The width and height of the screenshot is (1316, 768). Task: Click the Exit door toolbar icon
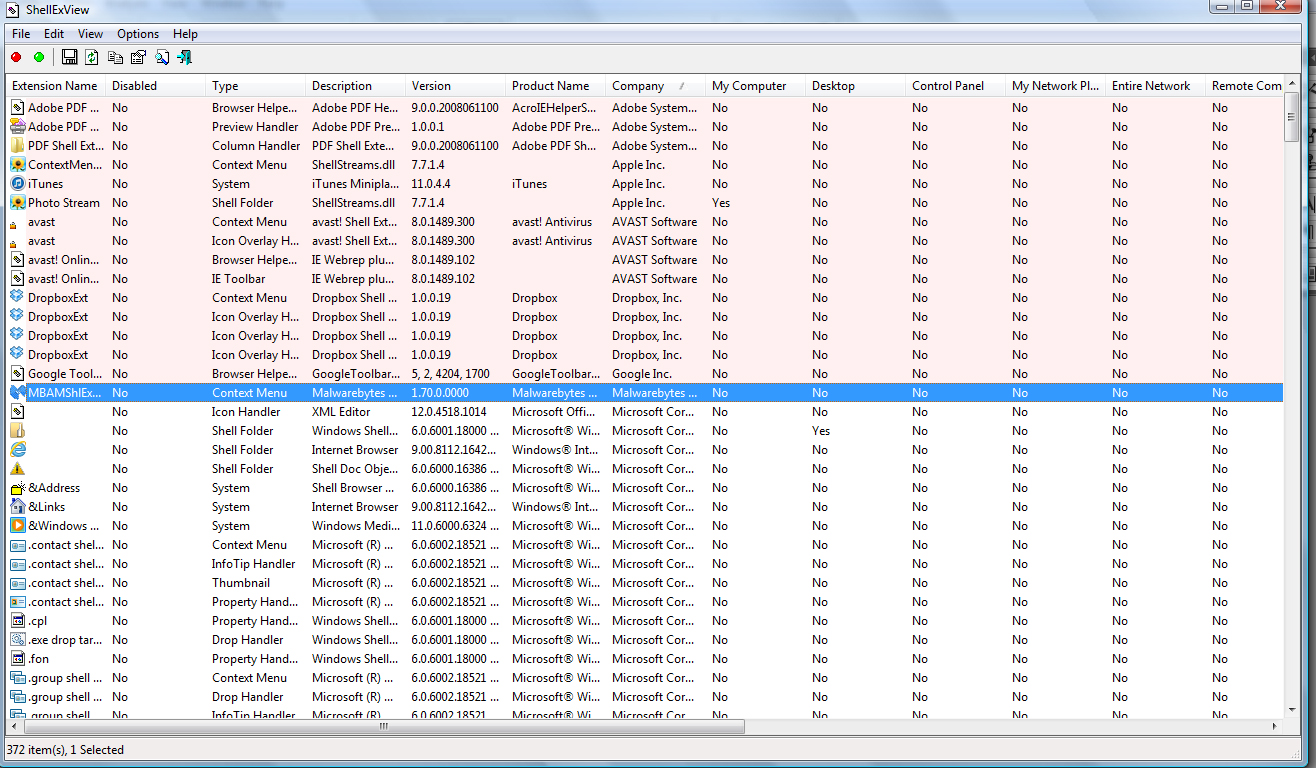coord(184,57)
